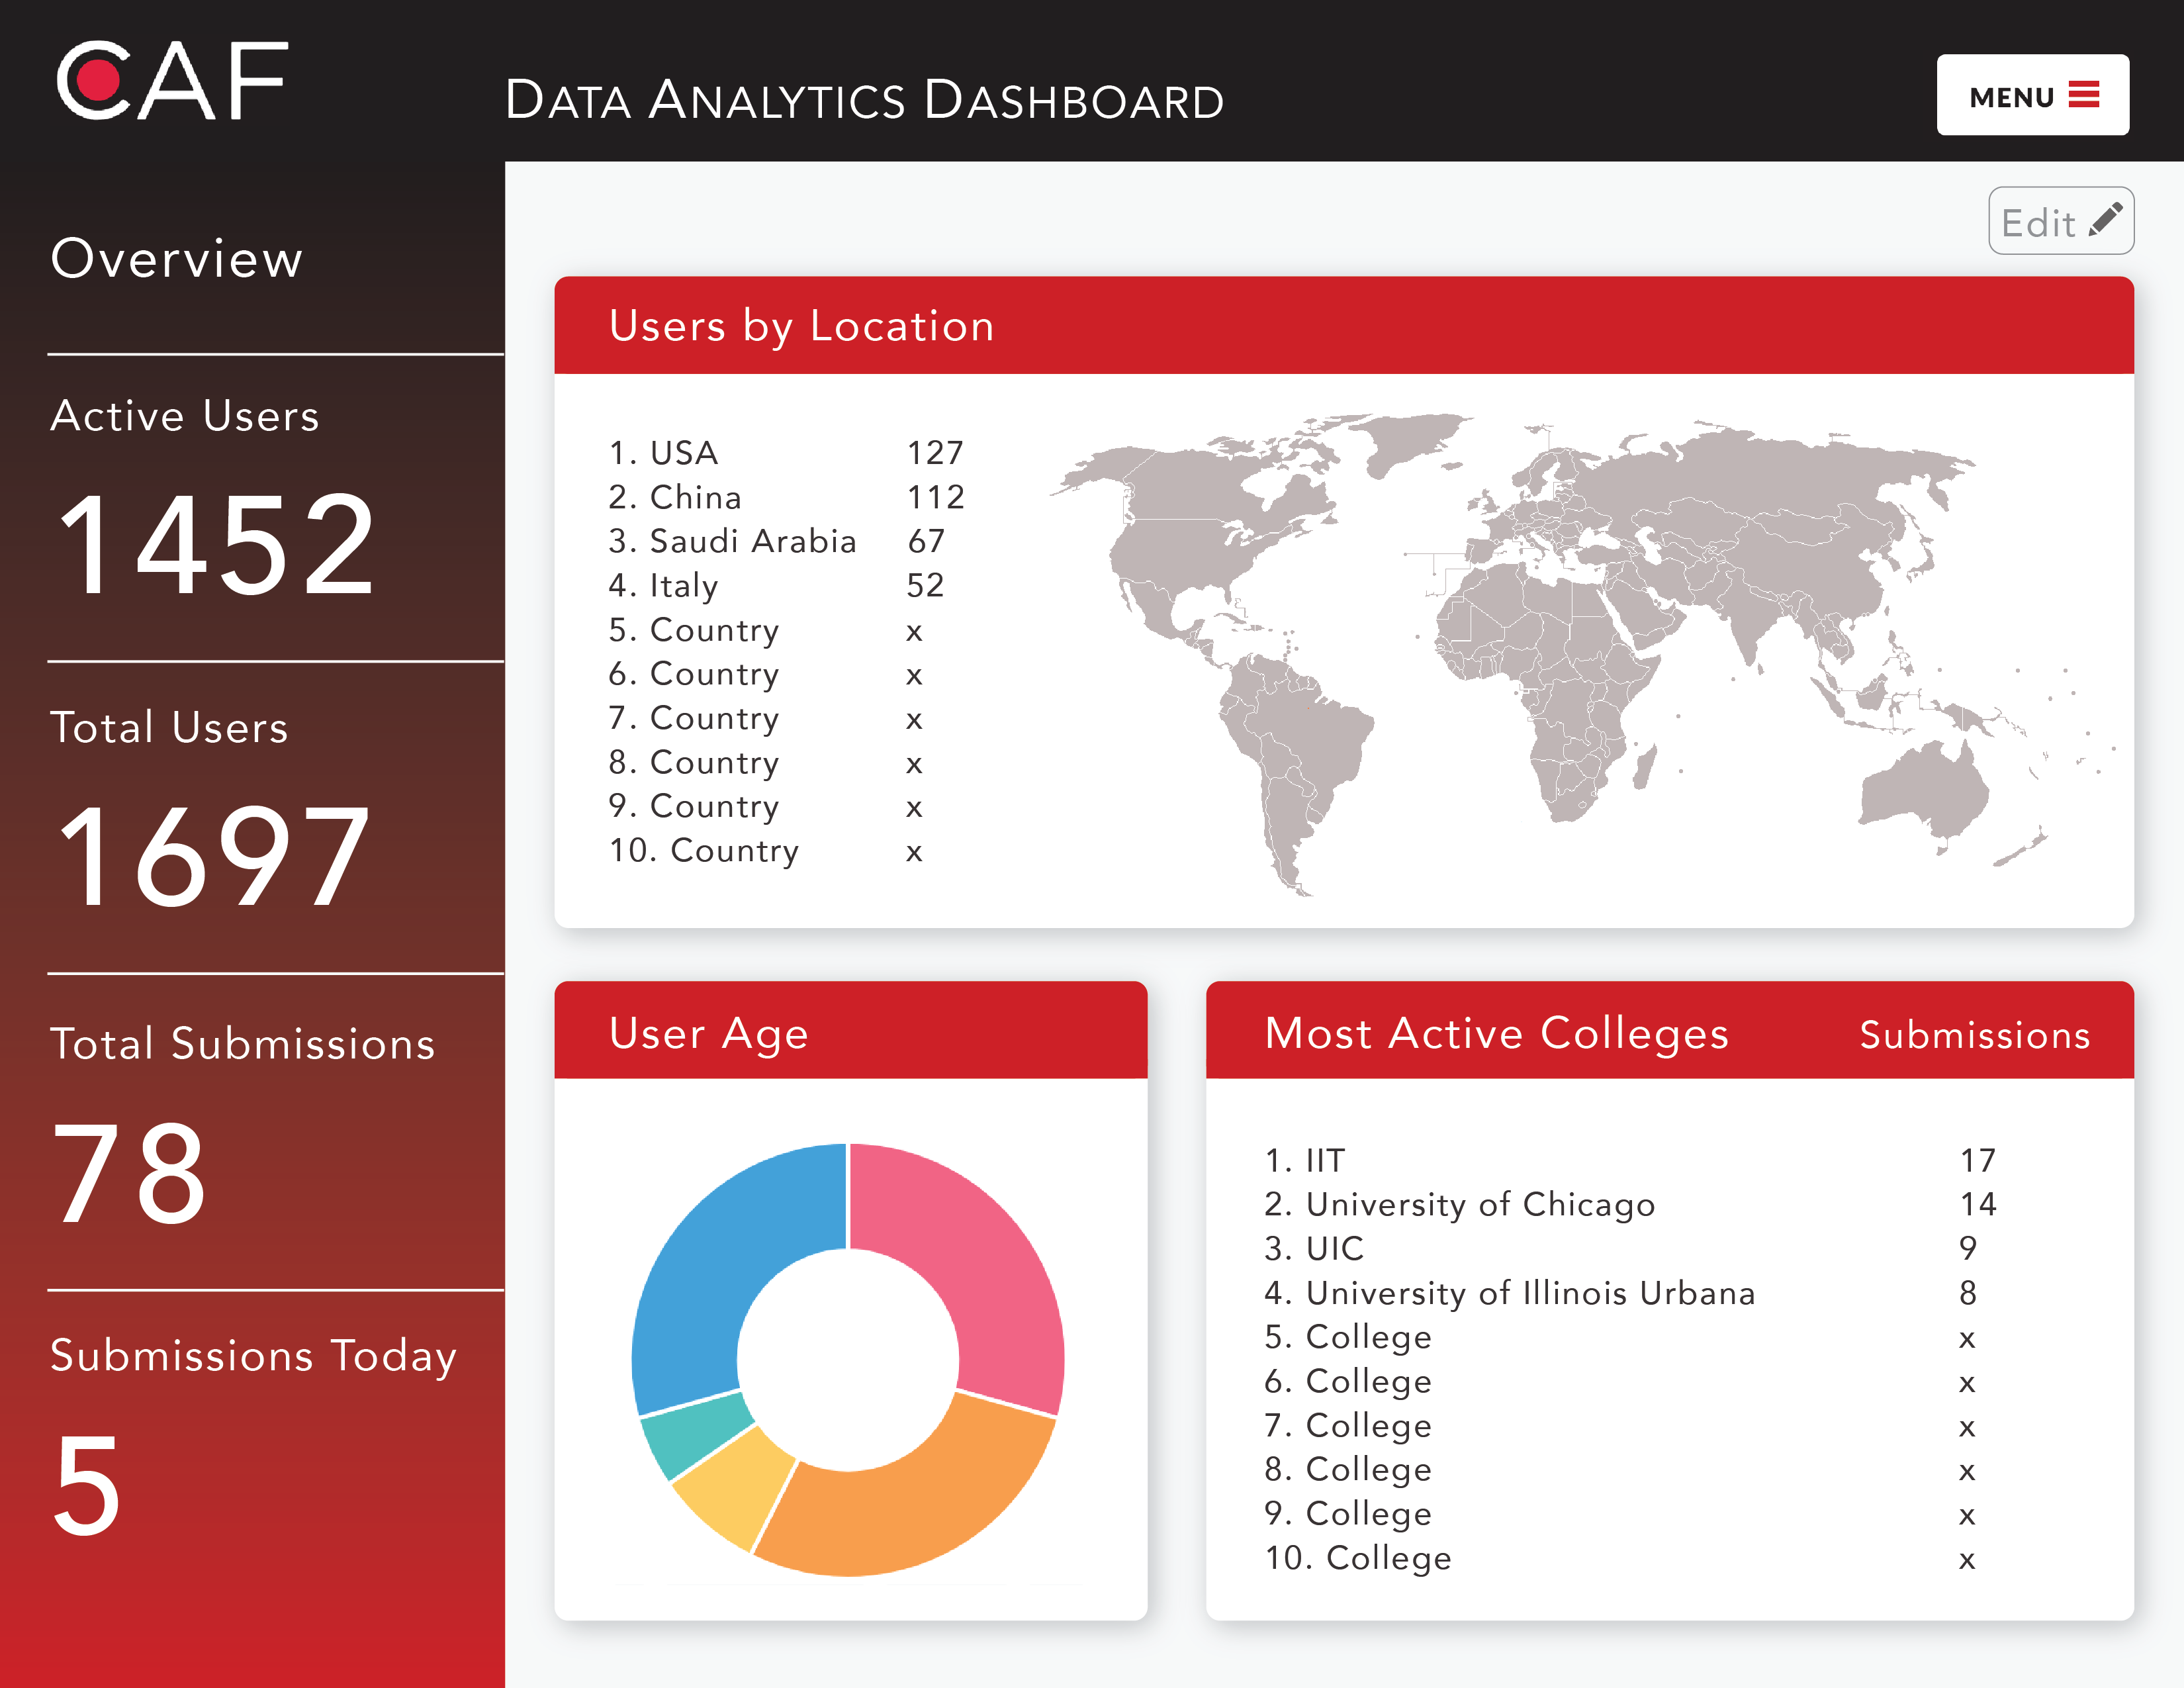This screenshot has width=2184, height=1688.
Task: Select Active Users stat in sidebar
Action: pos(185,416)
